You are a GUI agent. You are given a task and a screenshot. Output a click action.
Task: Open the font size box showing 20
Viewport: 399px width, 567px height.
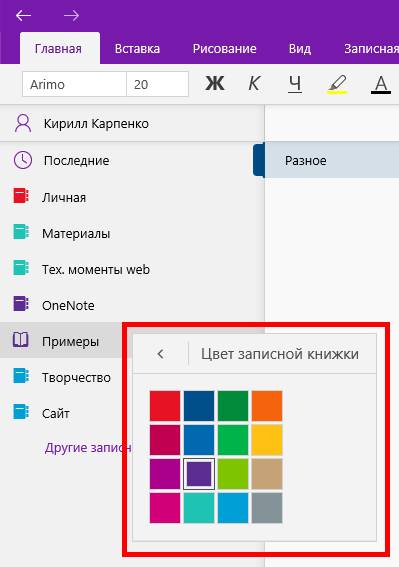click(x=157, y=84)
